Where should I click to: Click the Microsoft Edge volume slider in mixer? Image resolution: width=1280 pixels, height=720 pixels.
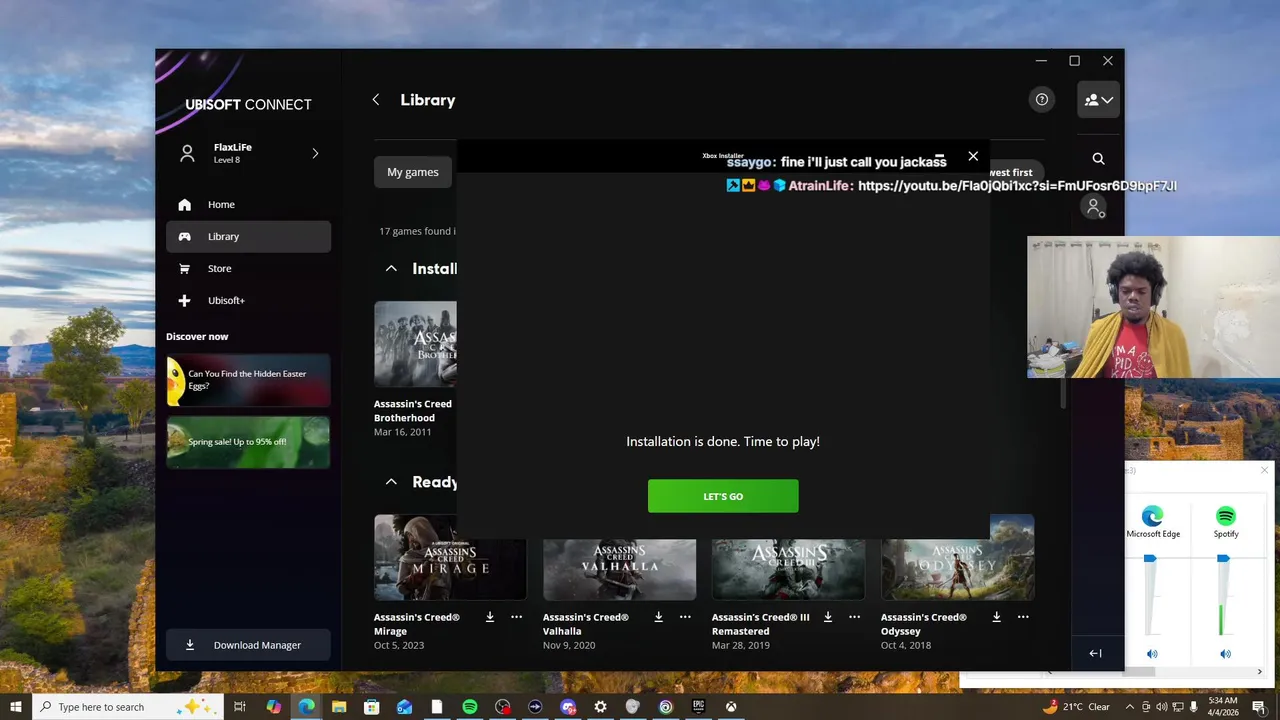pos(1150,558)
